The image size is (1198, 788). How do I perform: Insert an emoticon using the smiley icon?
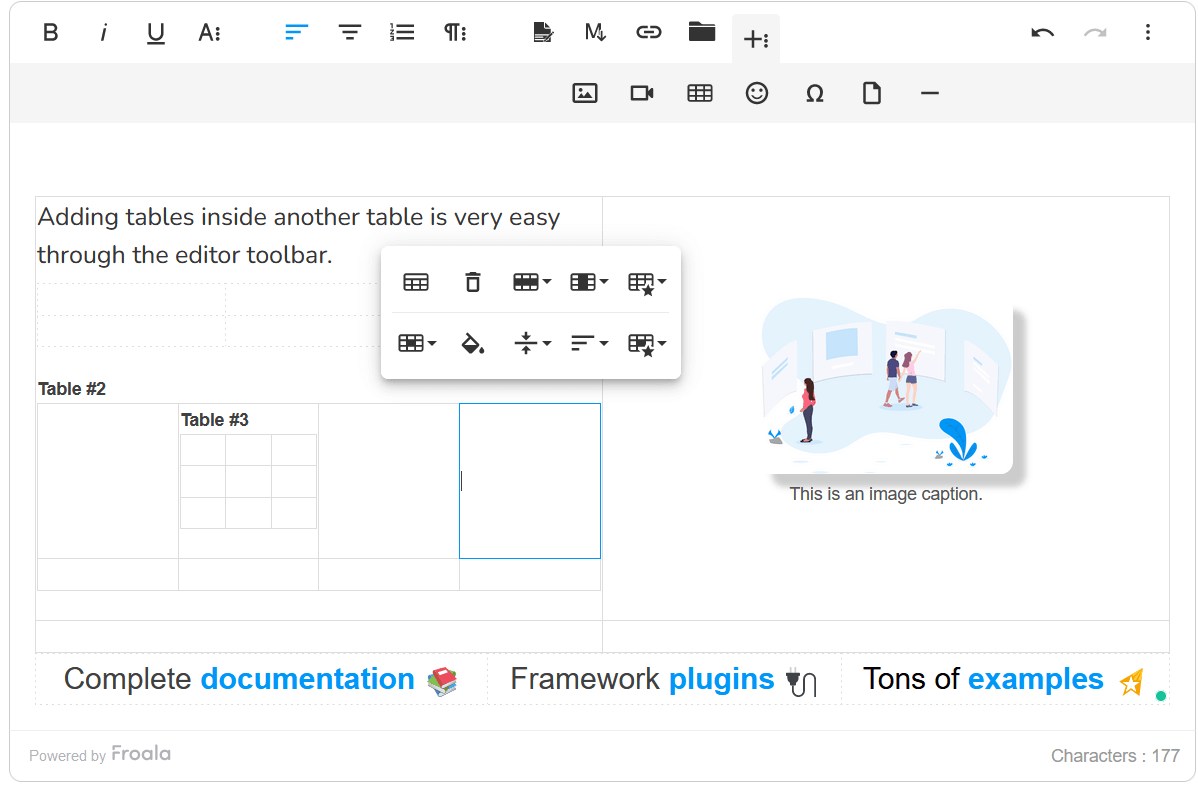point(757,93)
